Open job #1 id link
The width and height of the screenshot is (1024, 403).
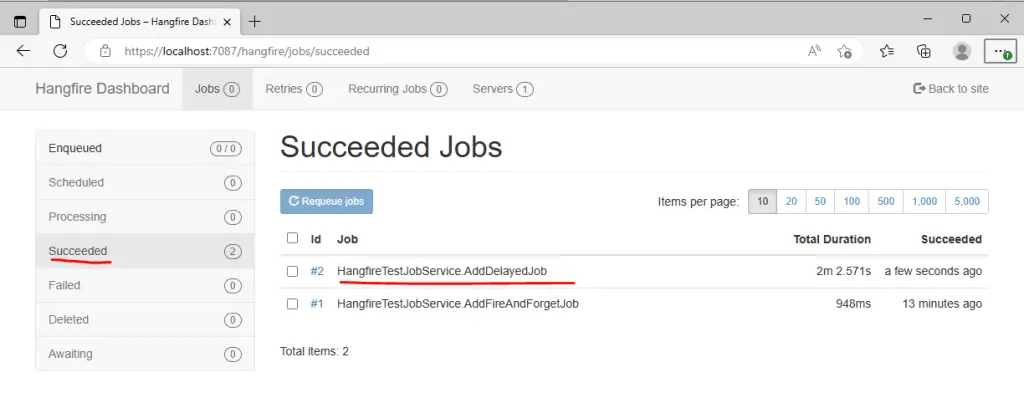[317, 304]
